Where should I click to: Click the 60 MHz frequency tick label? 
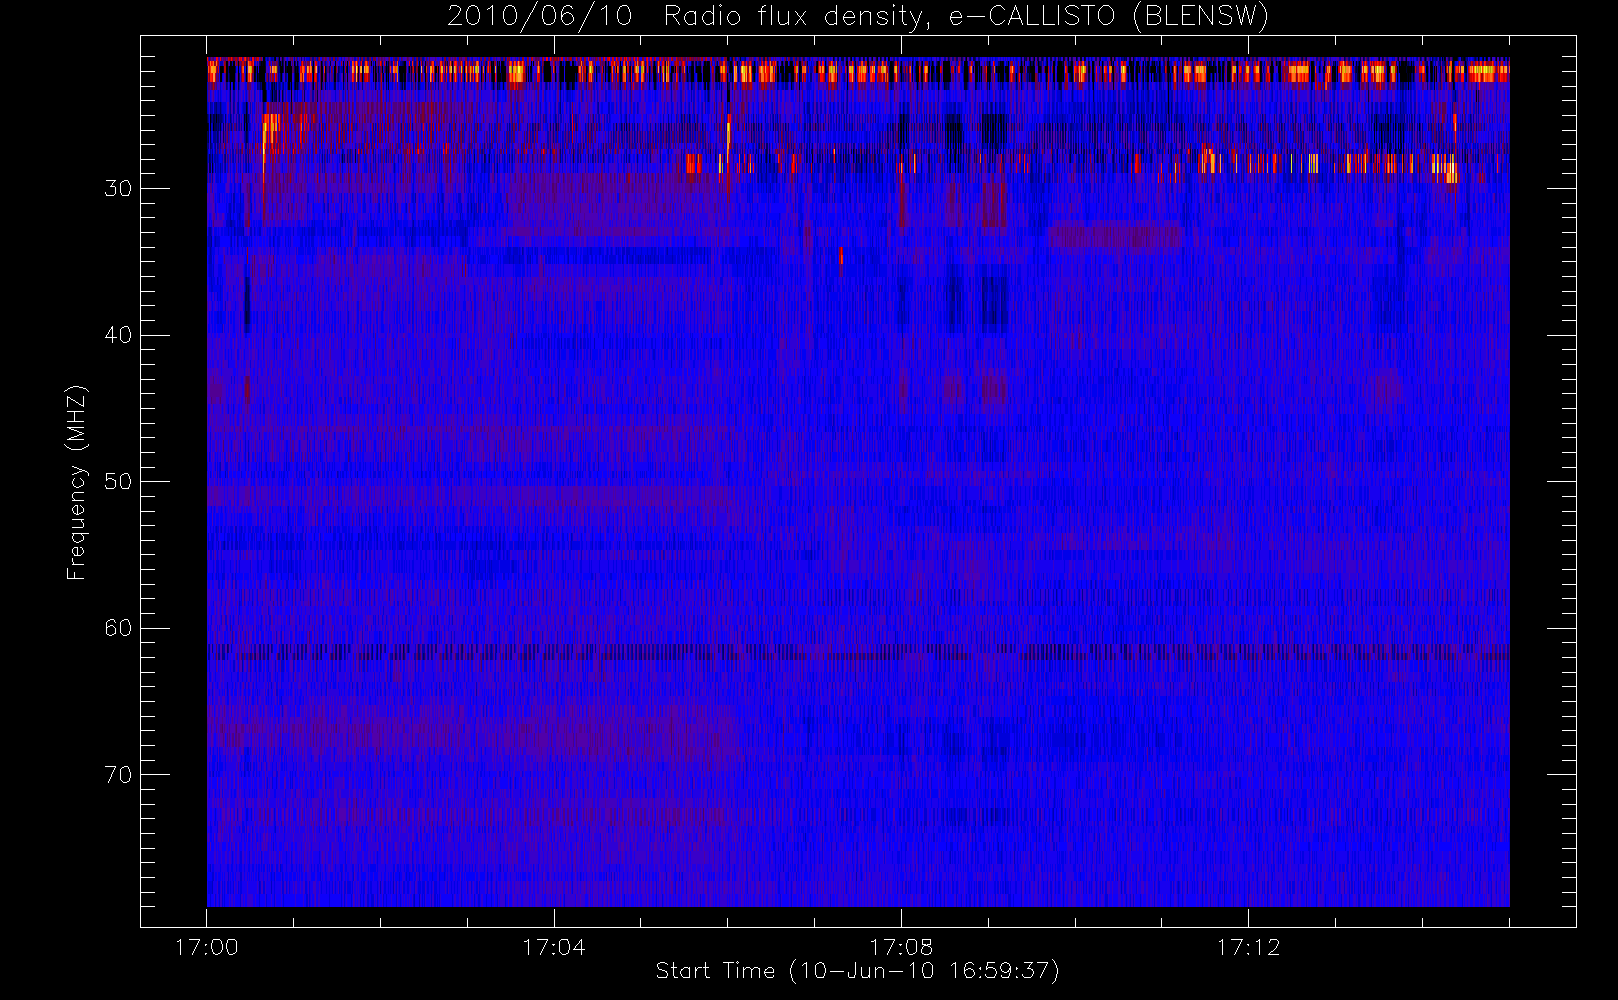[x=118, y=628]
